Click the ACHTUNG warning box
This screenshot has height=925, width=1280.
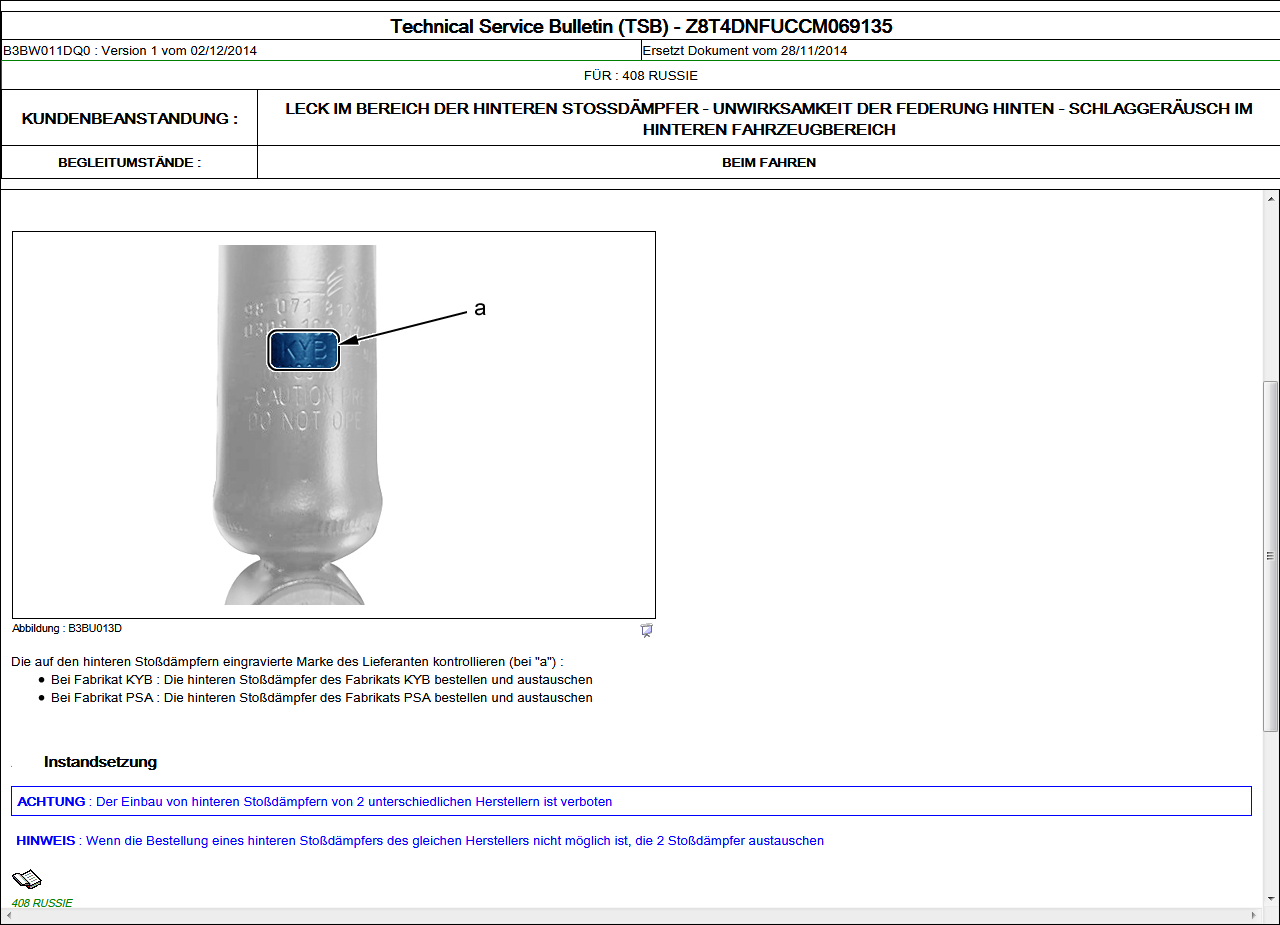click(631, 801)
